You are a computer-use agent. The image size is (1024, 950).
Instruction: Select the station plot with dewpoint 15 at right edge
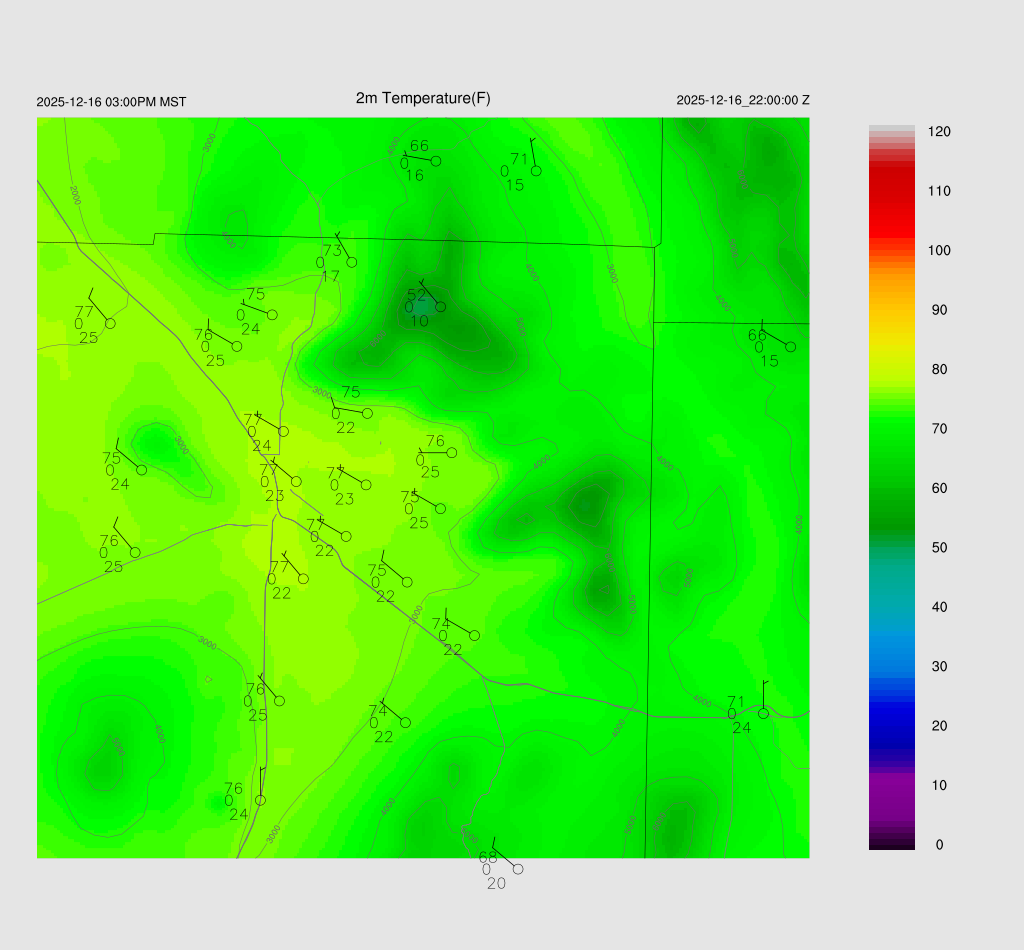790,347
